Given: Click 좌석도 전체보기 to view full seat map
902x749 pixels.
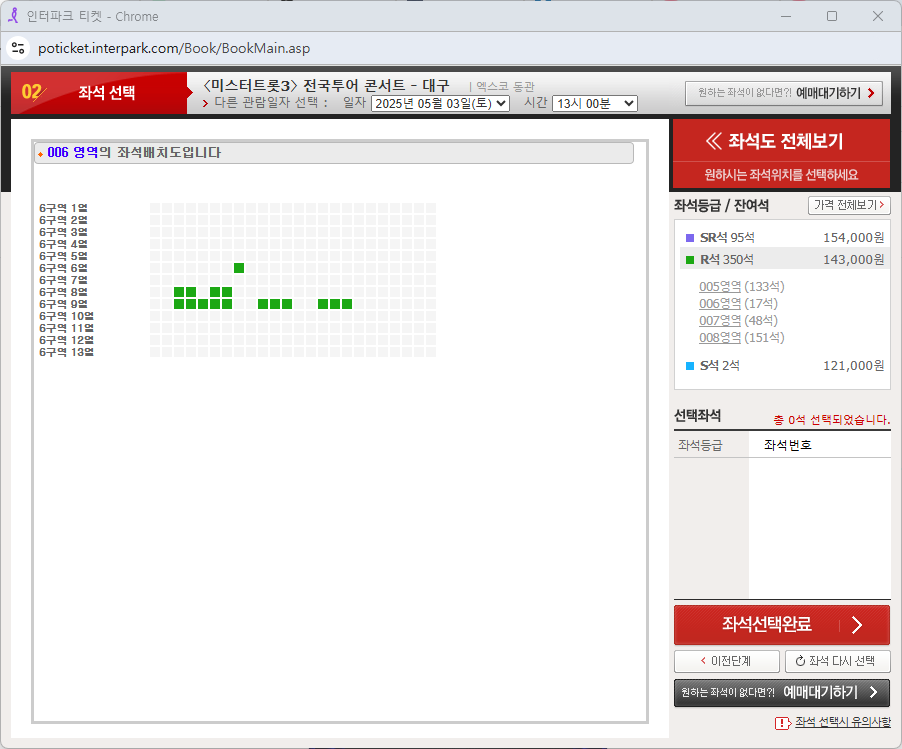Looking at the screenshot, I should (x=781, y=141).
